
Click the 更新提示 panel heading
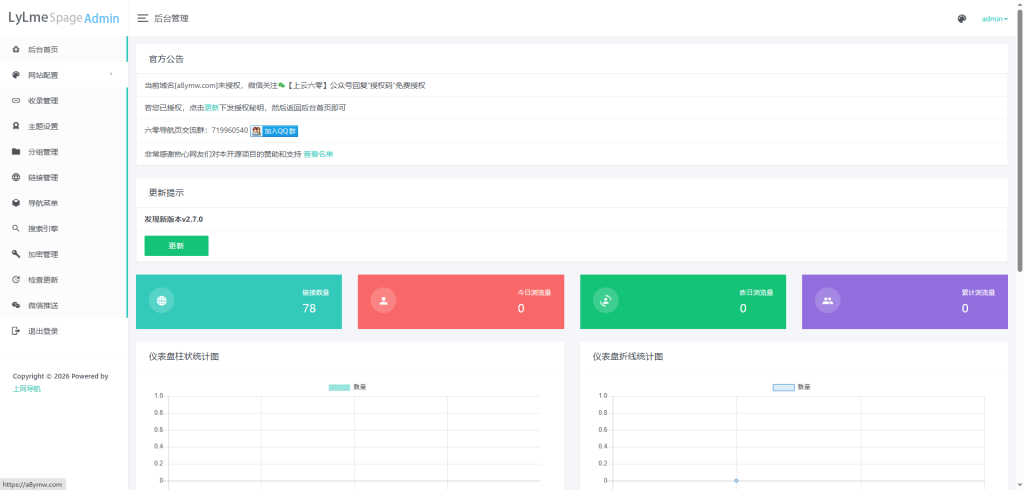click(167, 193)
